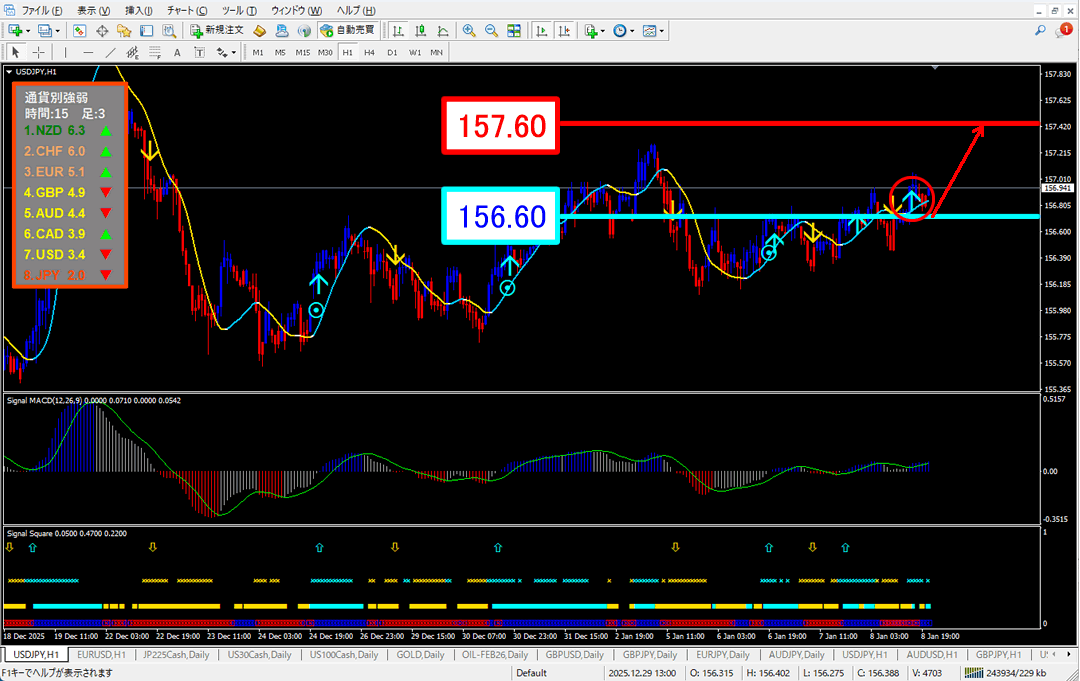
Task: Zoom in on the chart
Action: [x=468, y=31]
